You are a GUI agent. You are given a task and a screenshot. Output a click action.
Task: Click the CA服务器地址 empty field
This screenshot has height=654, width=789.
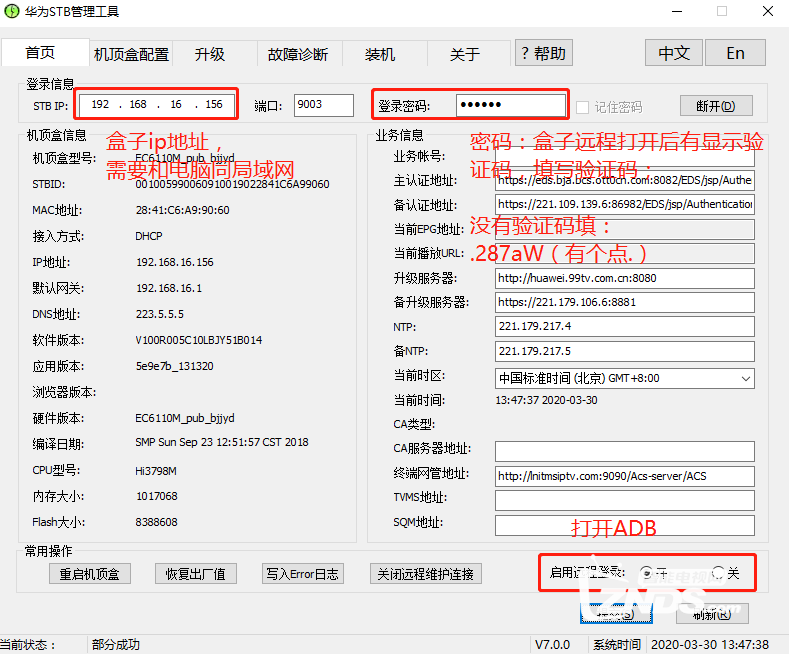624,451
